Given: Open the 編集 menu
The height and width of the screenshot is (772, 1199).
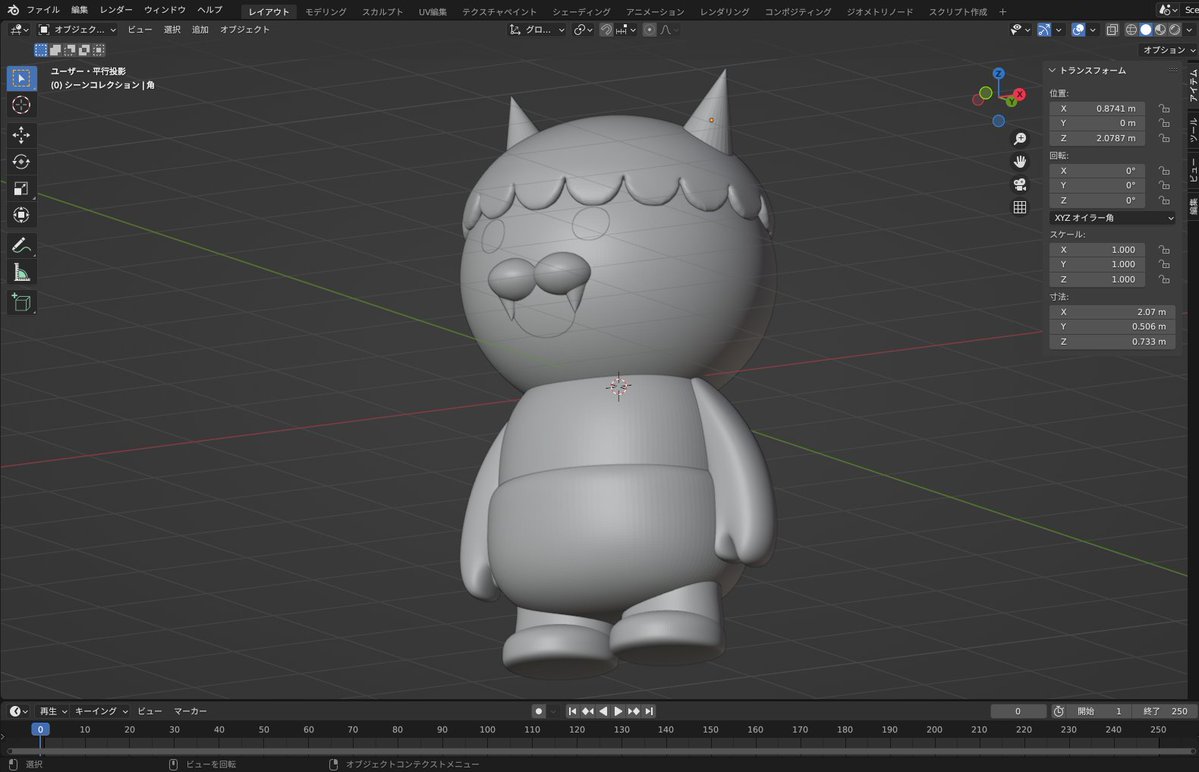Looking at the screenshot, I should [80, 10].
